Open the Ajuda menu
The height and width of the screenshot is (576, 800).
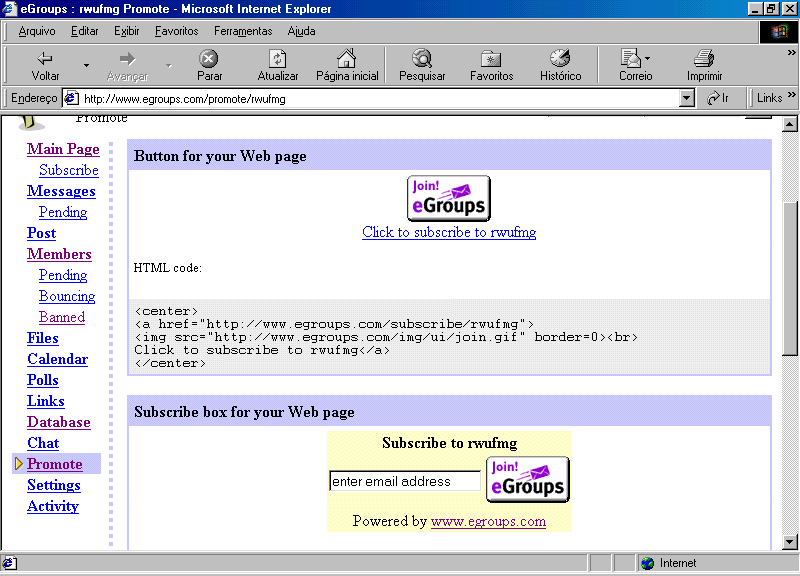(x=301, y=31)
